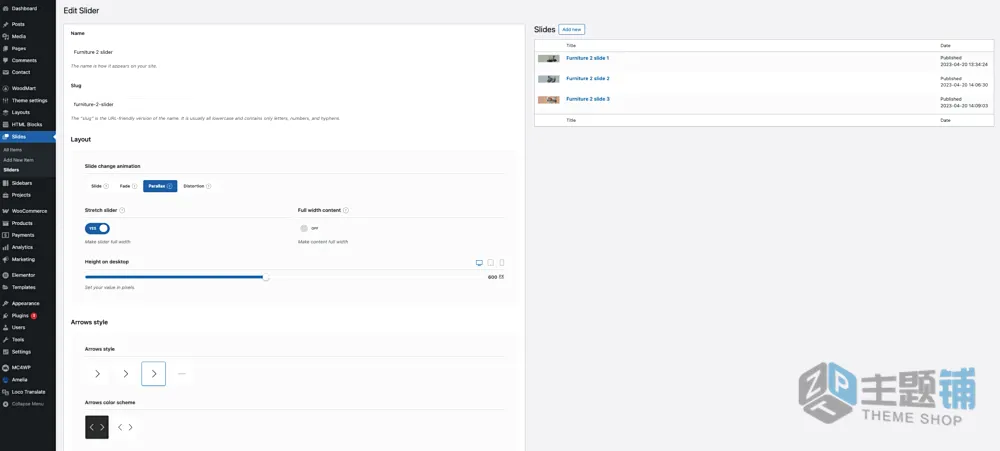Open Add New Item submenu entry
The image size is (1000, 451).
tap(18, 160)
